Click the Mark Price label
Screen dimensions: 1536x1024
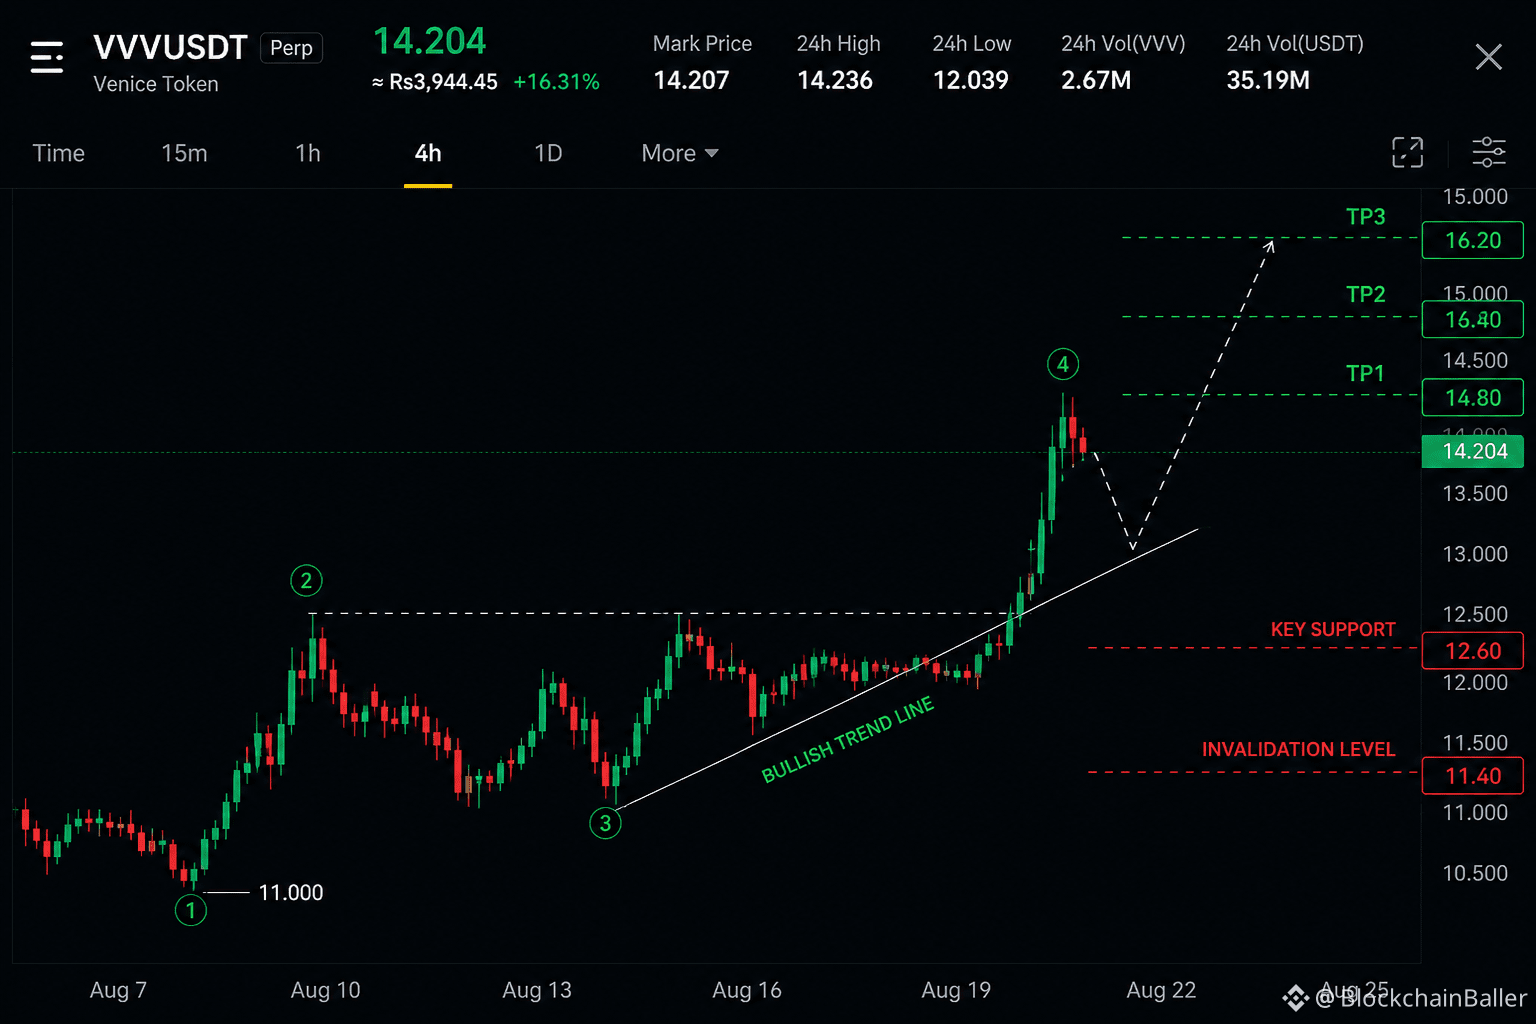click(x=702, y=44)
